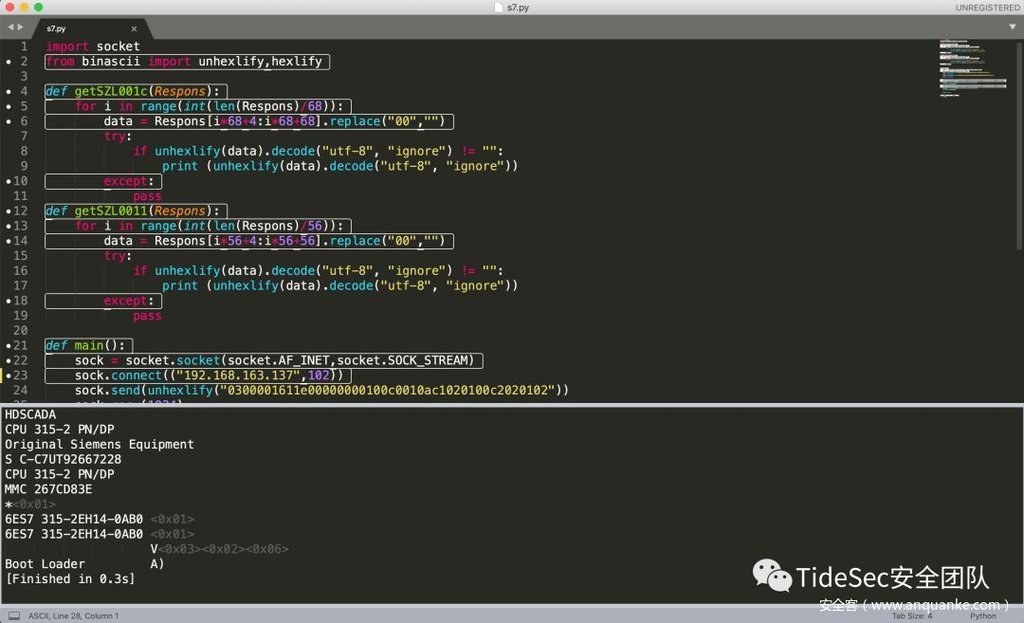The image size is (1024, 623).
Task: Click the print statement on line 17
Action: (x=340, y=285)
